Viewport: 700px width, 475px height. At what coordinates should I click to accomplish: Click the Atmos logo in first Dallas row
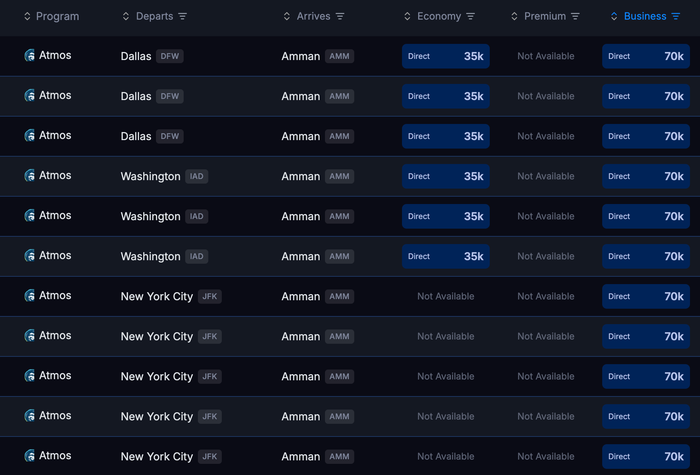tap(29, 55)
